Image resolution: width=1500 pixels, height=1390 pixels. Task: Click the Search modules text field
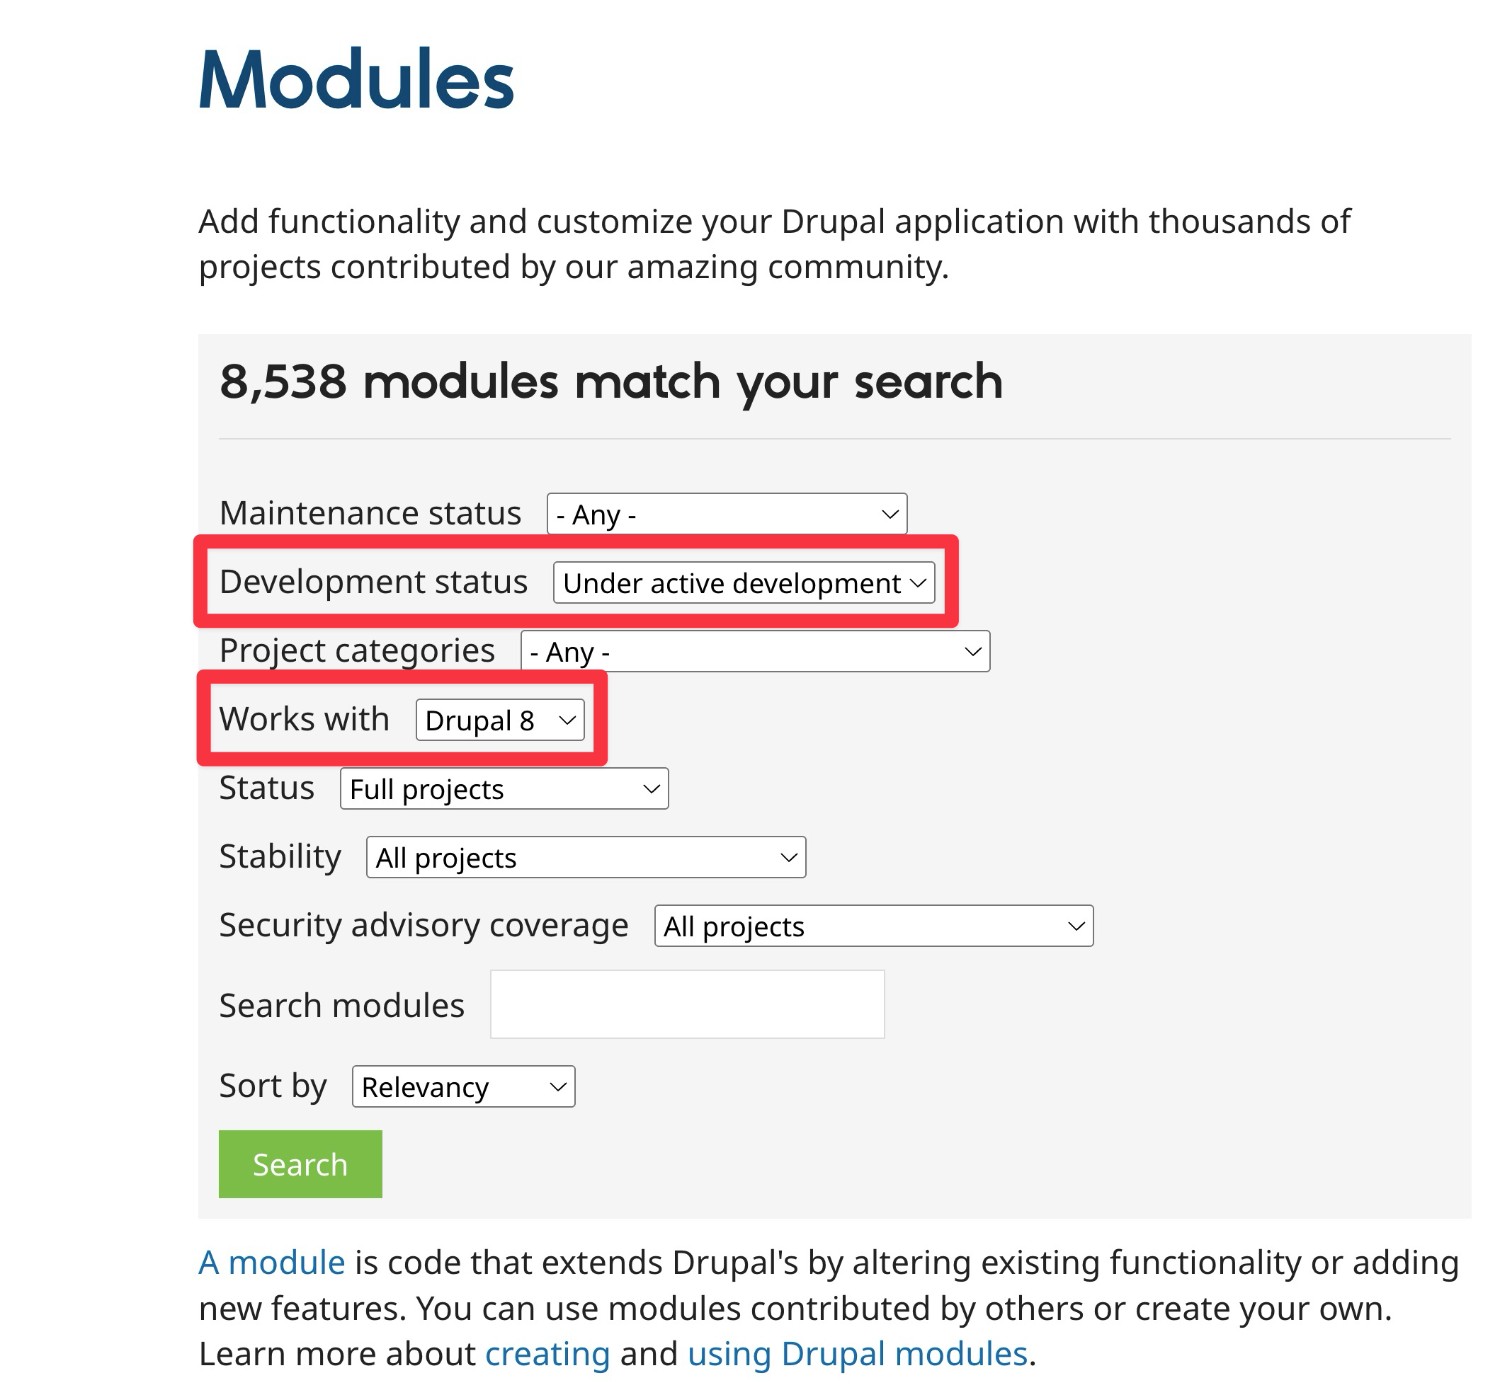[687, 1005]
